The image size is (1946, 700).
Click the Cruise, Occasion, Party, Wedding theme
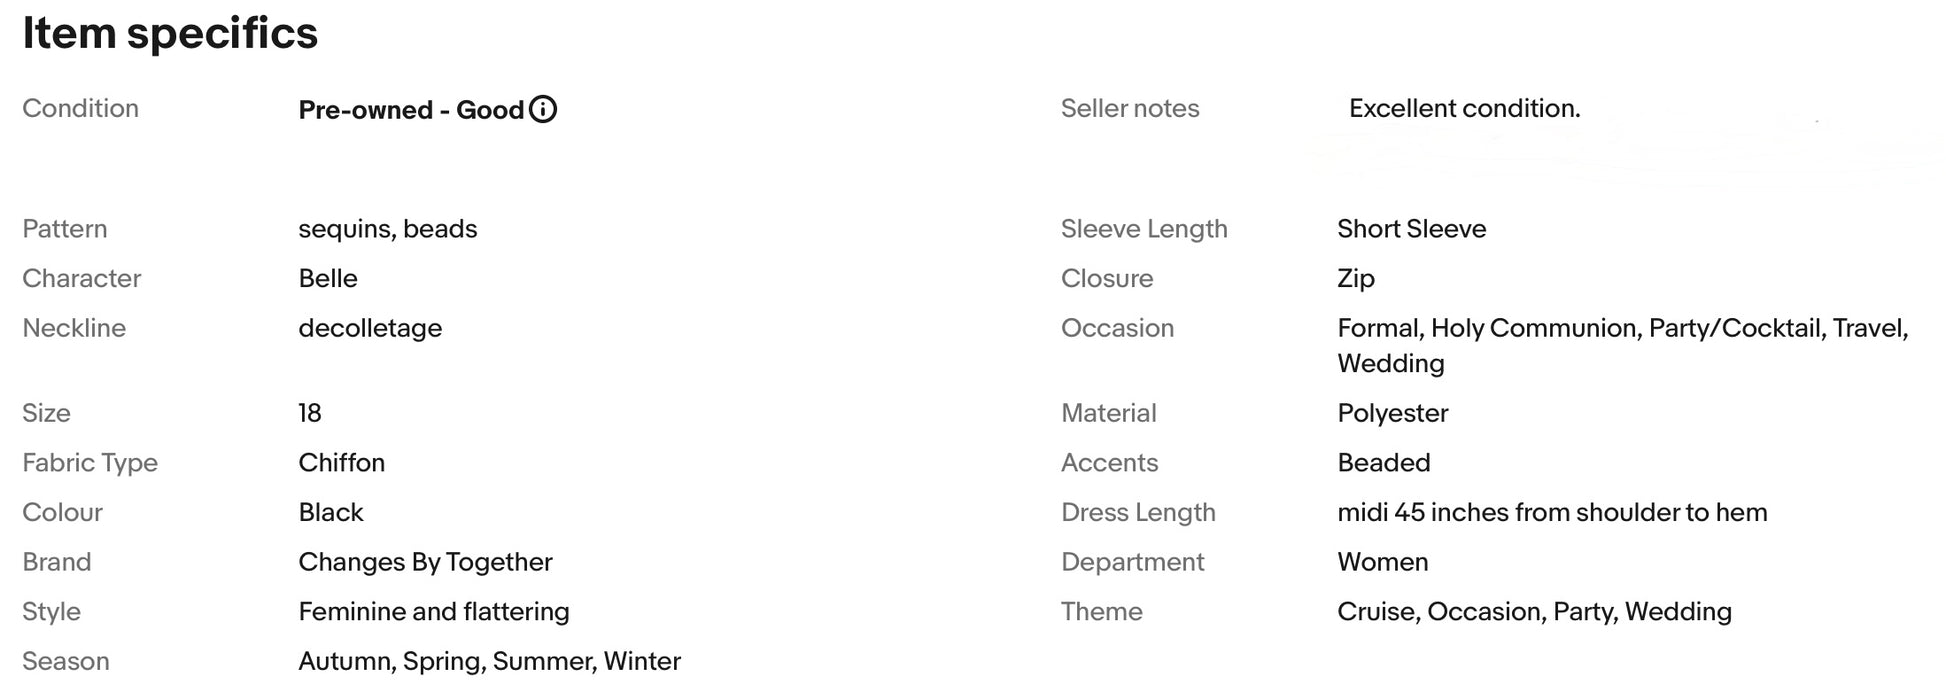tap(1534, 611)
